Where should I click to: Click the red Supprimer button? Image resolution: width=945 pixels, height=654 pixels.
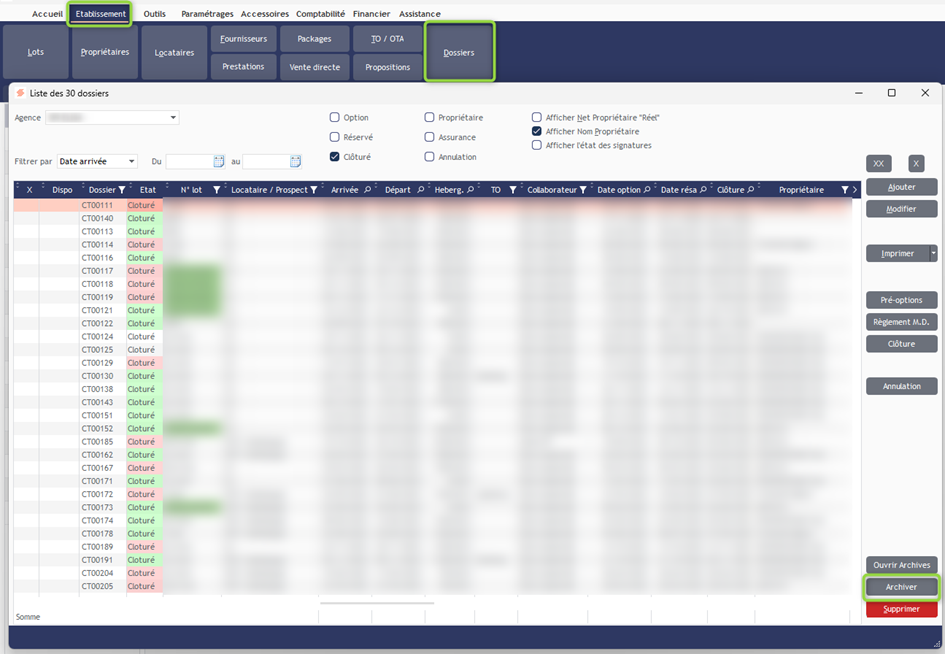click(x=901, y=609)
